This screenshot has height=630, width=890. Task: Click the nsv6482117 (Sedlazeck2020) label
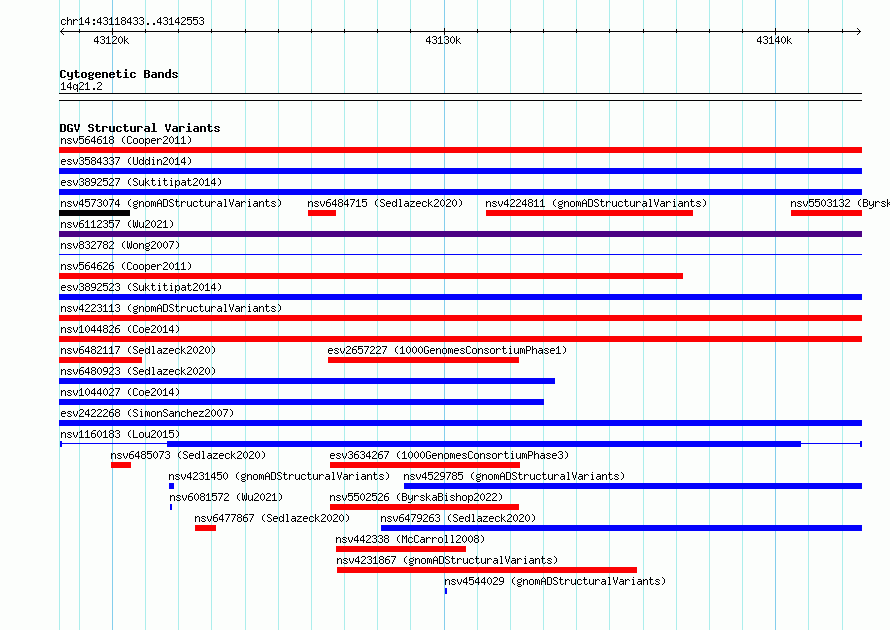138,350
